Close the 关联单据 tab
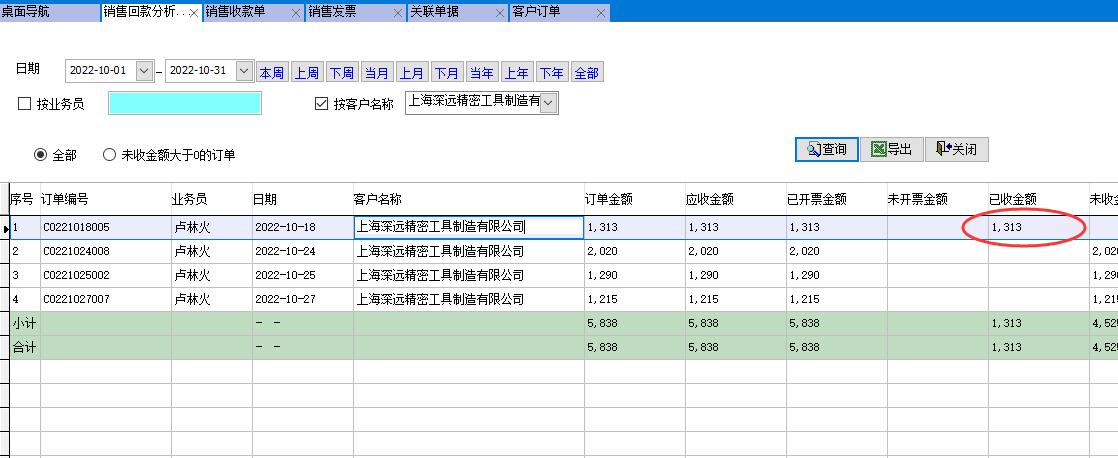Screen dimensions: 1118x458 click(x=499, y=13)
